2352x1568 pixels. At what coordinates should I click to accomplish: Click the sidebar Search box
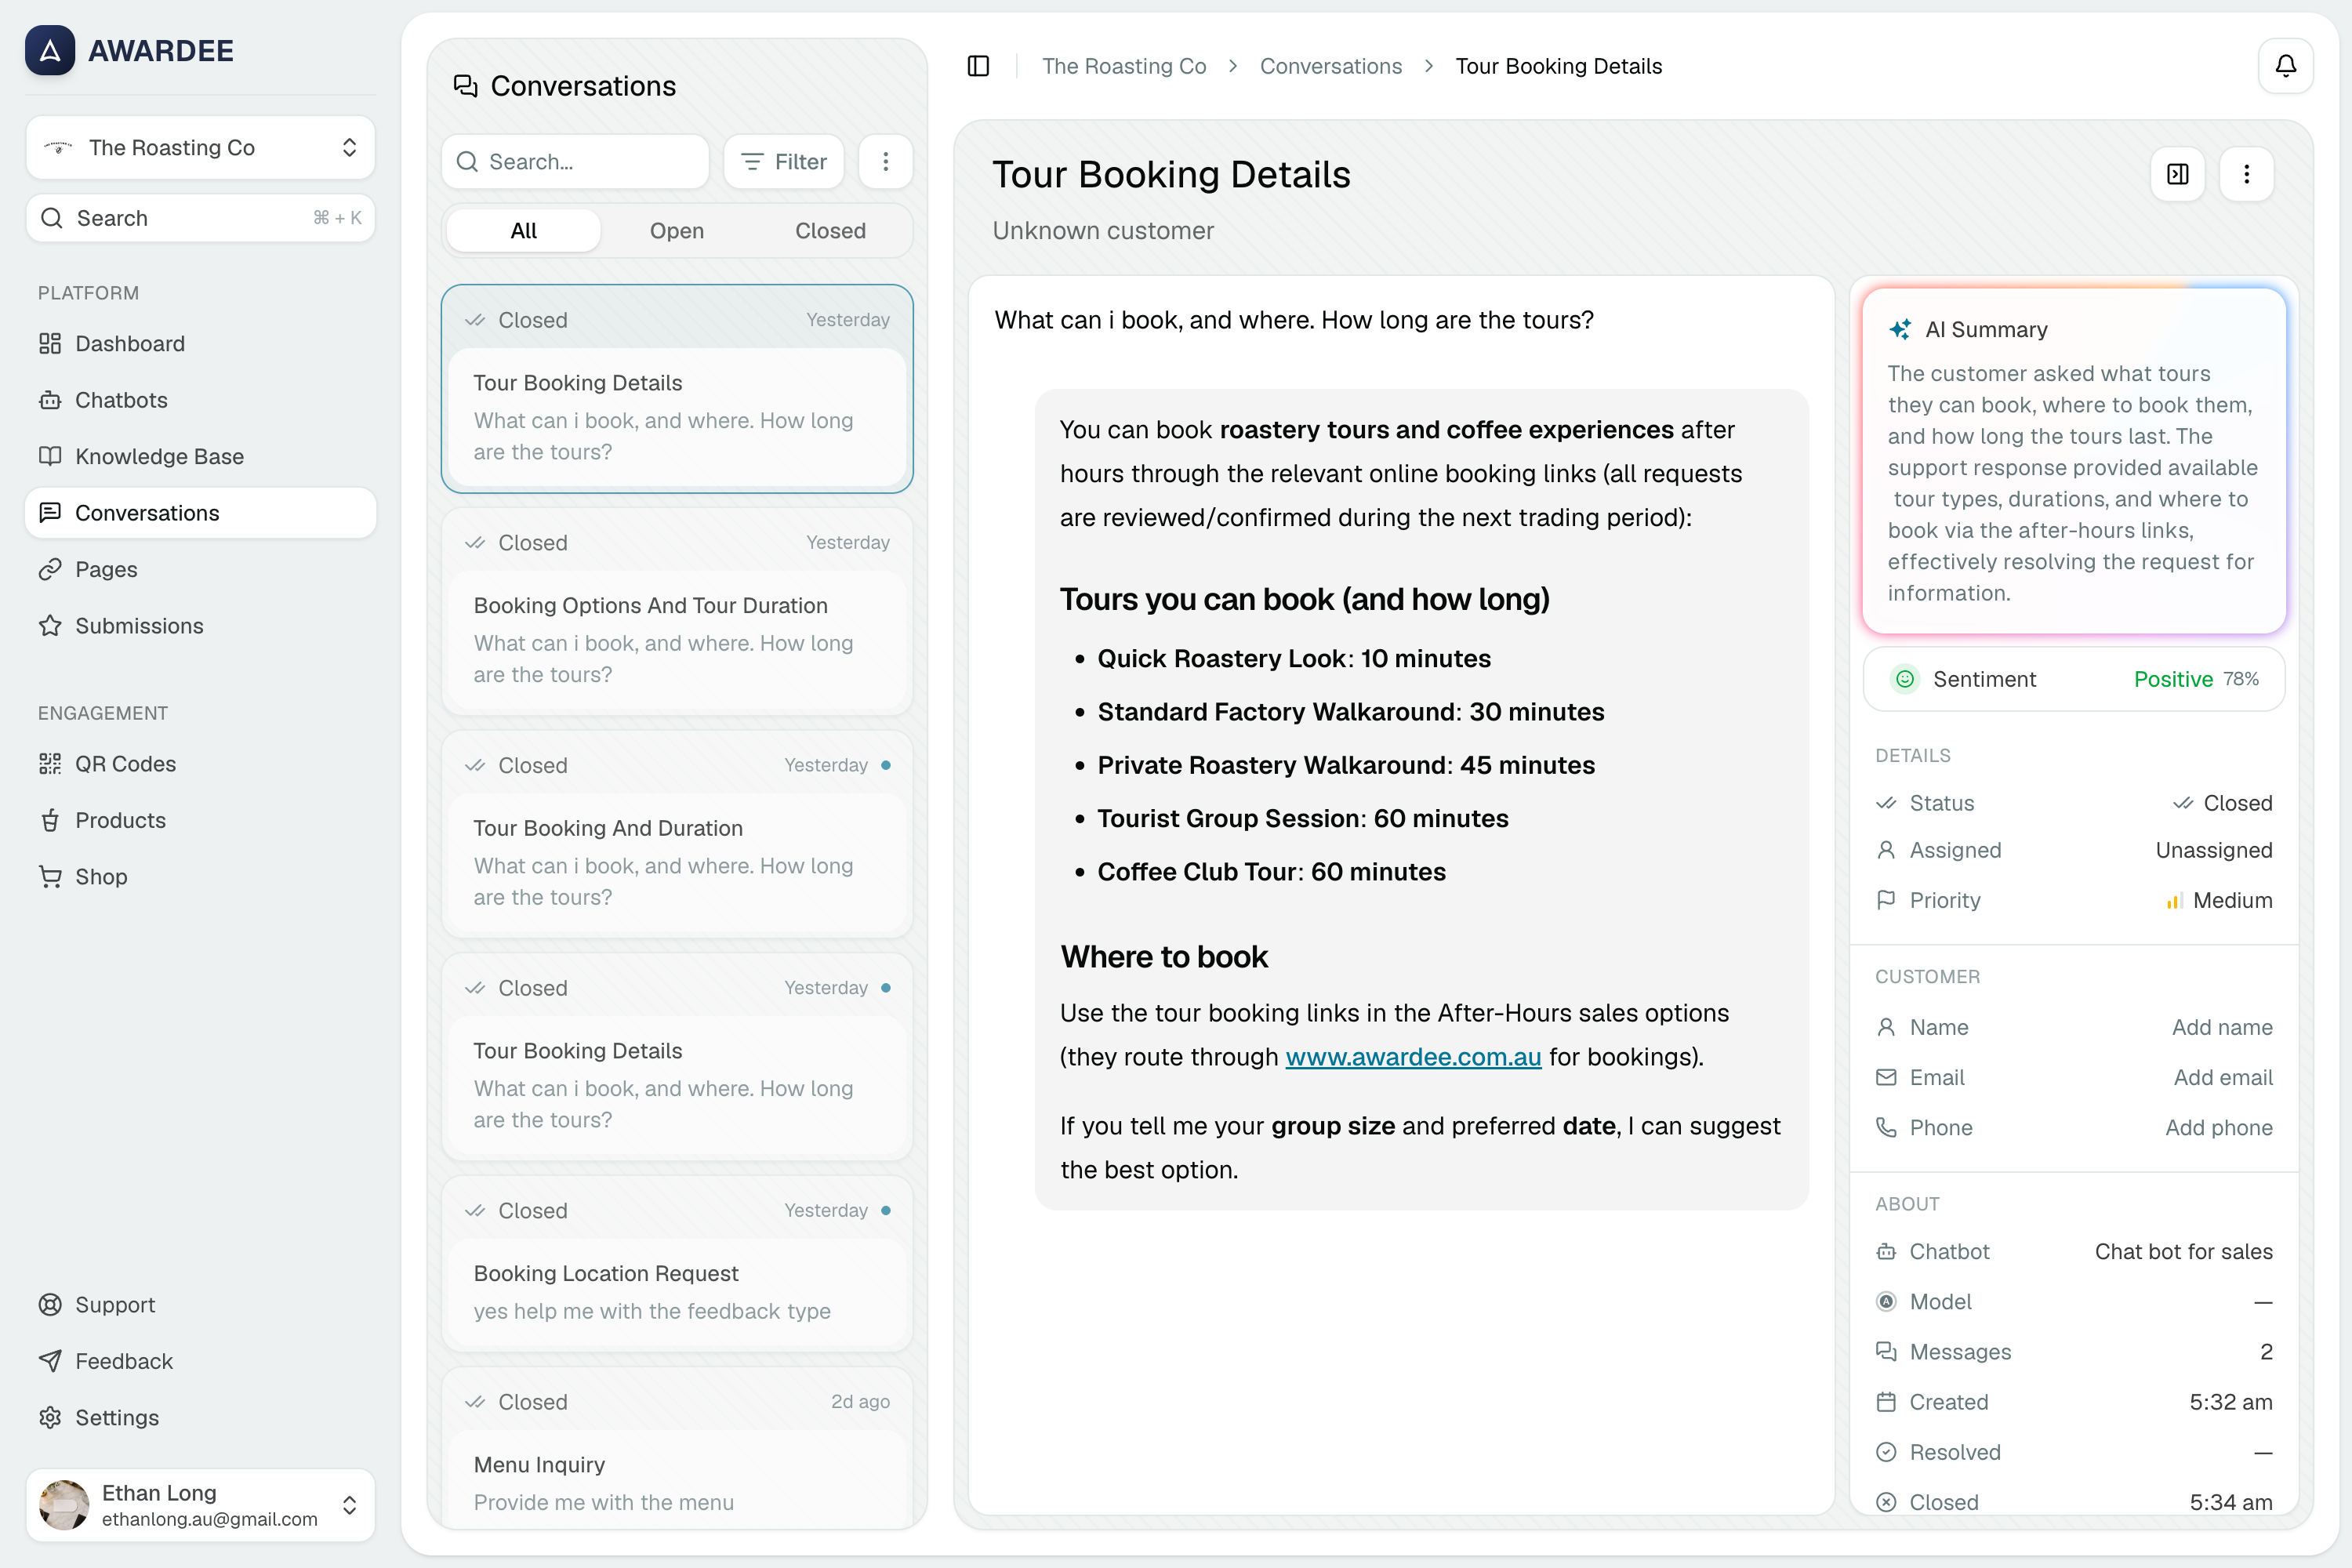tap(200, 218)
